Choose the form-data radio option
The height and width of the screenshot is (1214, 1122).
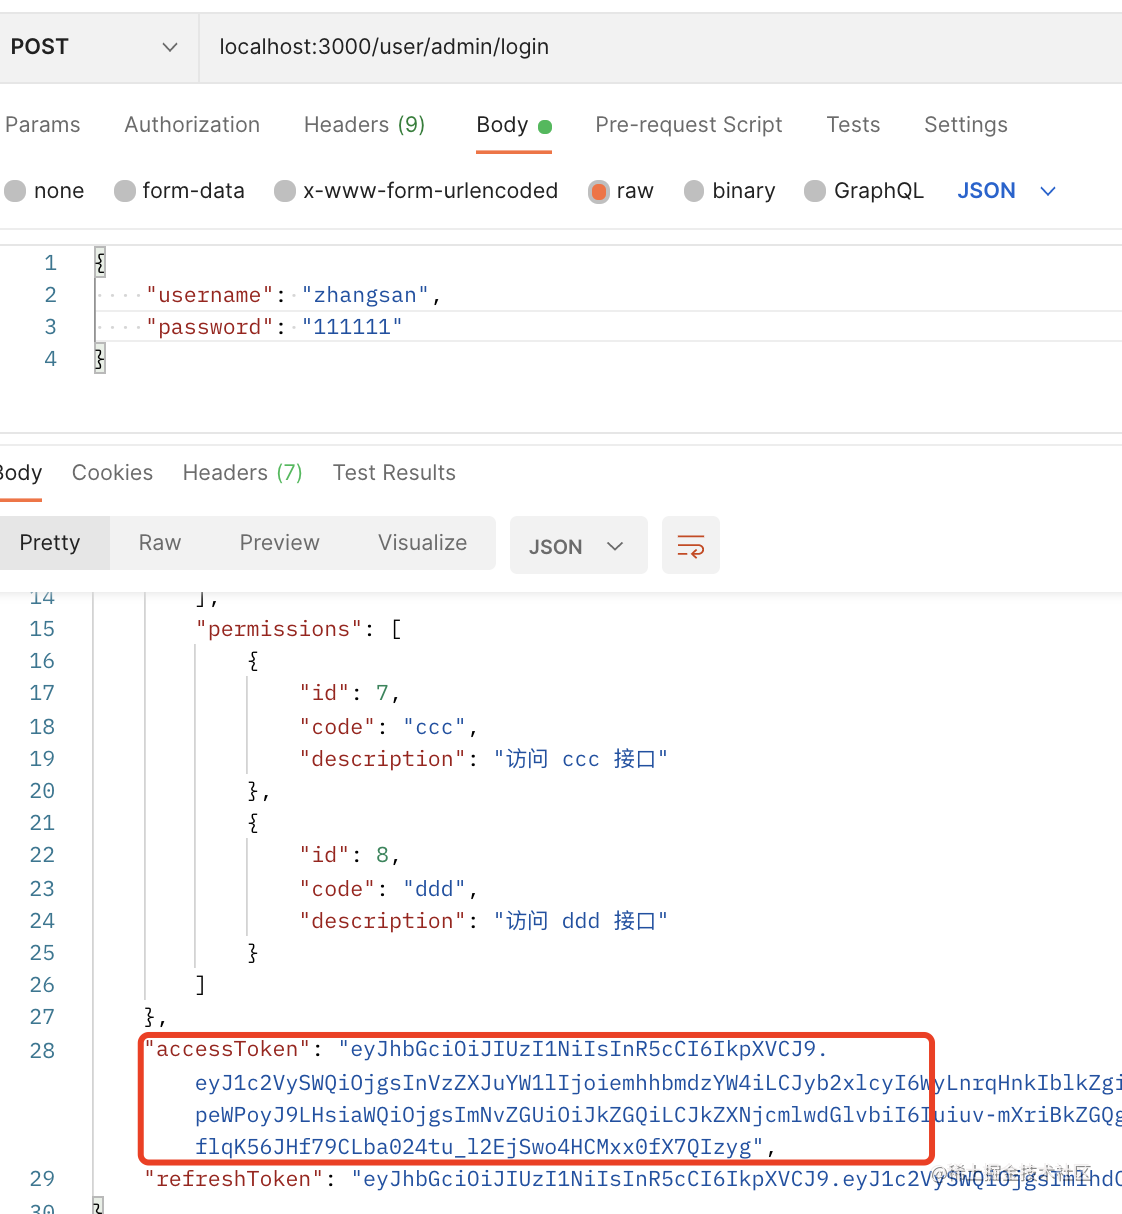pos(125,191)
